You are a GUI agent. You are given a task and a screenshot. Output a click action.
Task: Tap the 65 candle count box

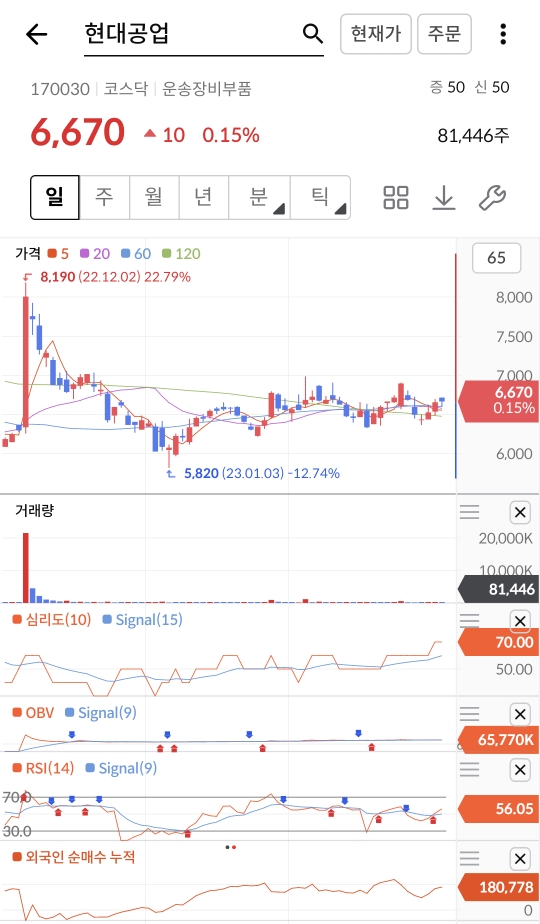[496, 258]
